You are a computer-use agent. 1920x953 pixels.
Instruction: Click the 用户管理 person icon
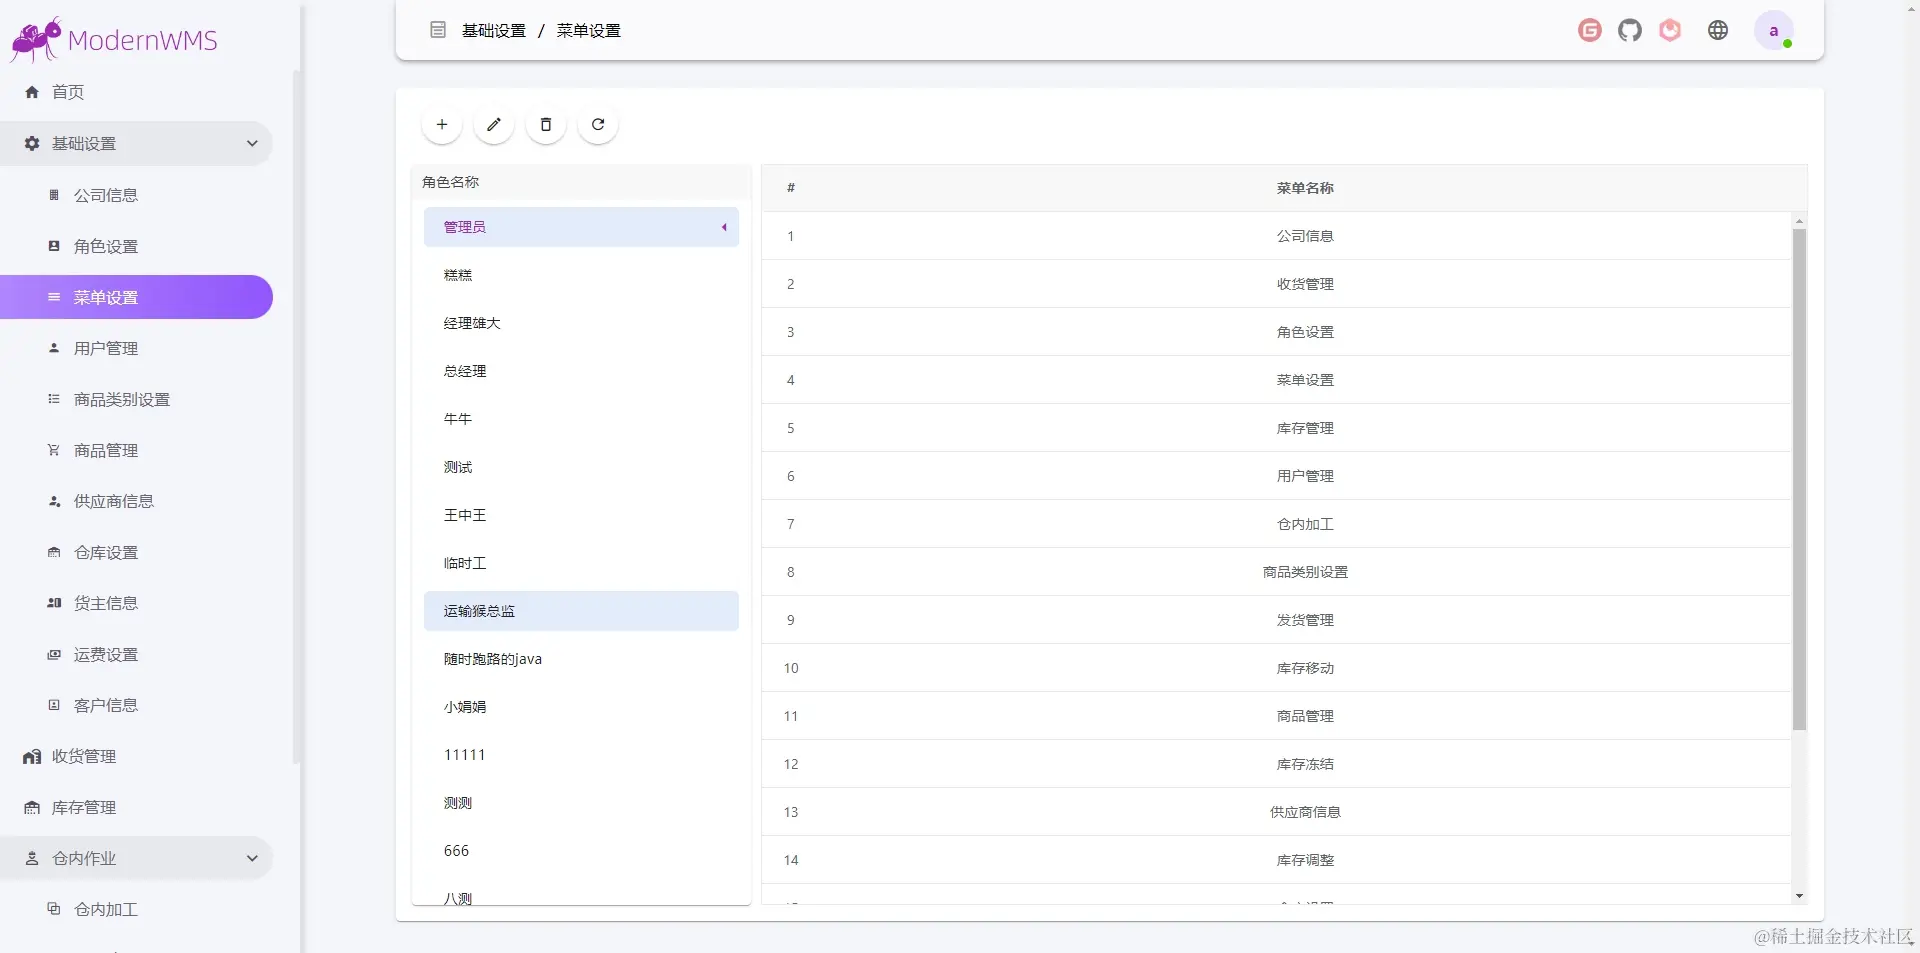pyautogui.click(x=54, y=348)
